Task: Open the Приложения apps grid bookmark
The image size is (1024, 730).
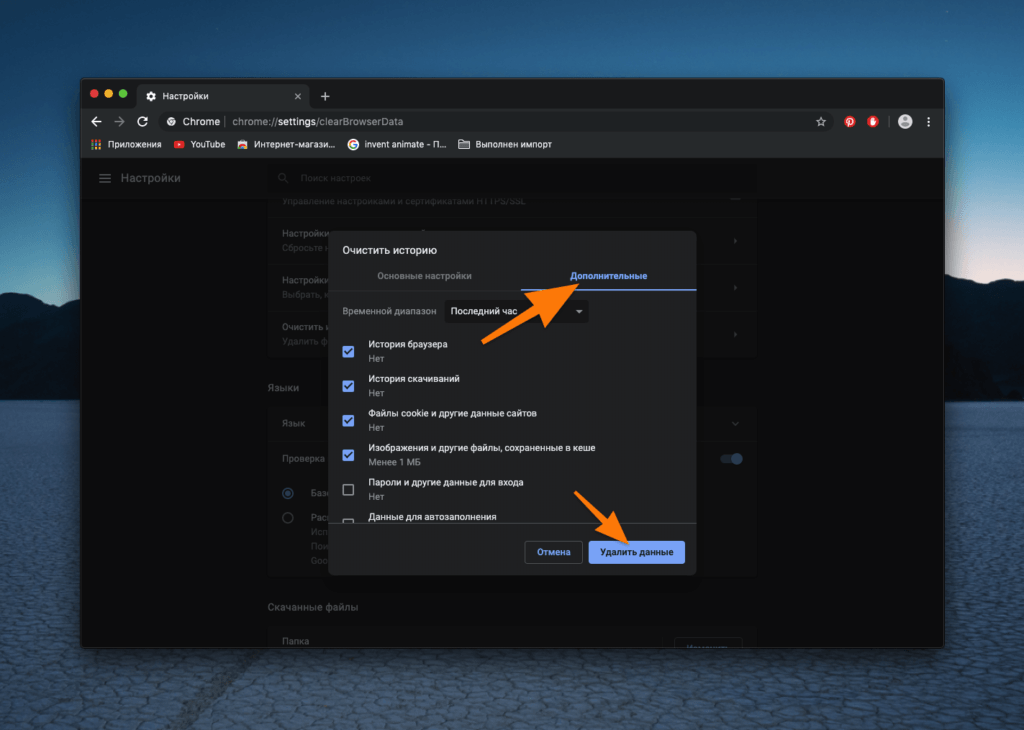Action: click(x=126, y=144)
